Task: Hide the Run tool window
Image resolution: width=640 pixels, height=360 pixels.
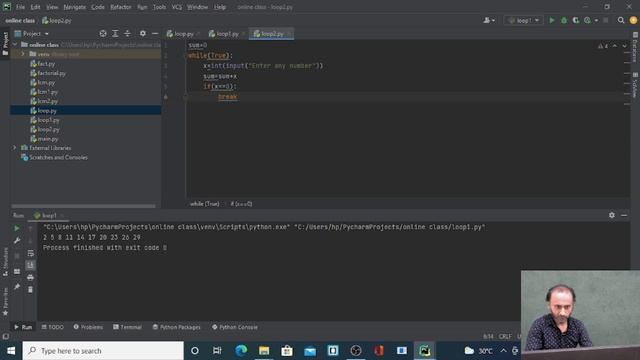Action: (624, 215)
